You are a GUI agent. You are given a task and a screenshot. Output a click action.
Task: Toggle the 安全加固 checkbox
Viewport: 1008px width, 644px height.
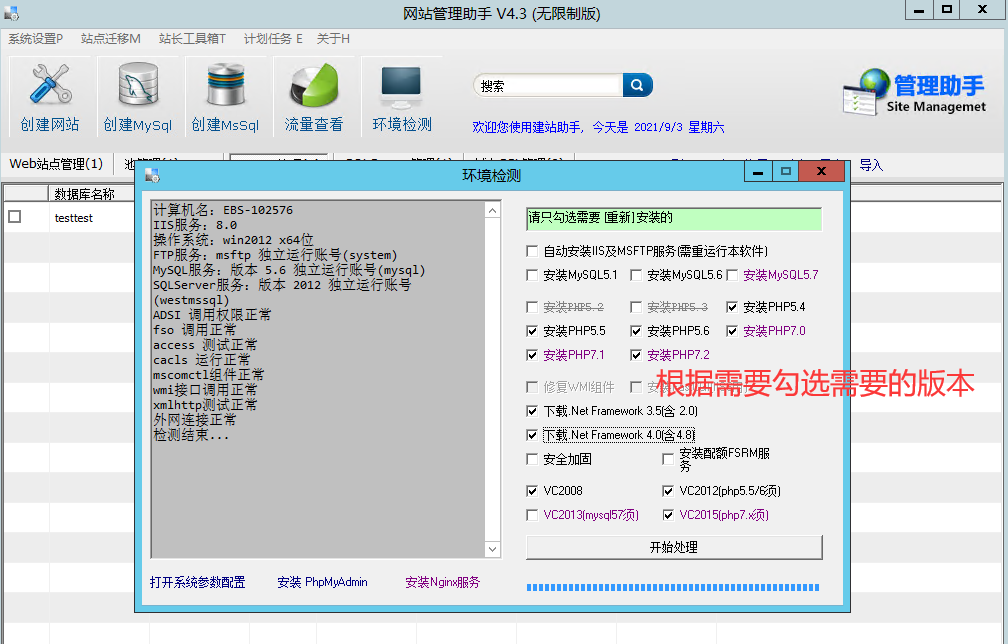click(533, 459)
